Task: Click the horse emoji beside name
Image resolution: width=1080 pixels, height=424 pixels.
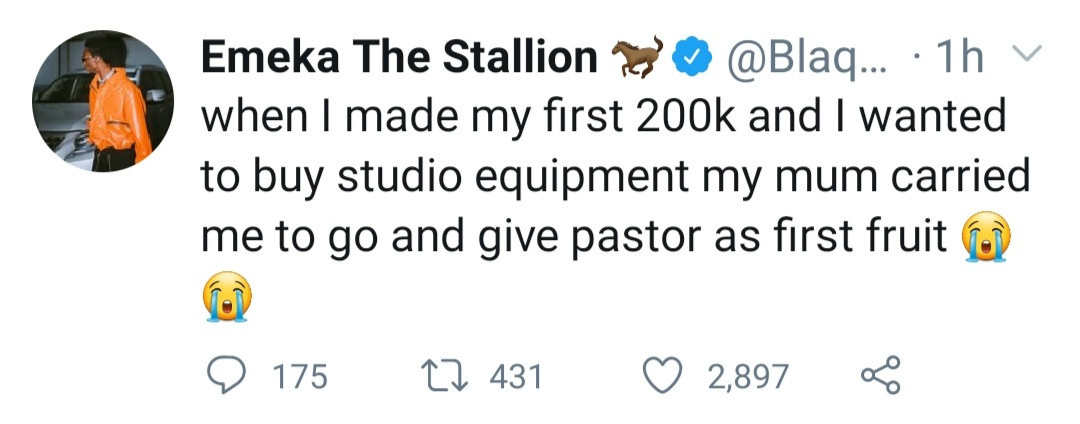Action: coord(637,57)
